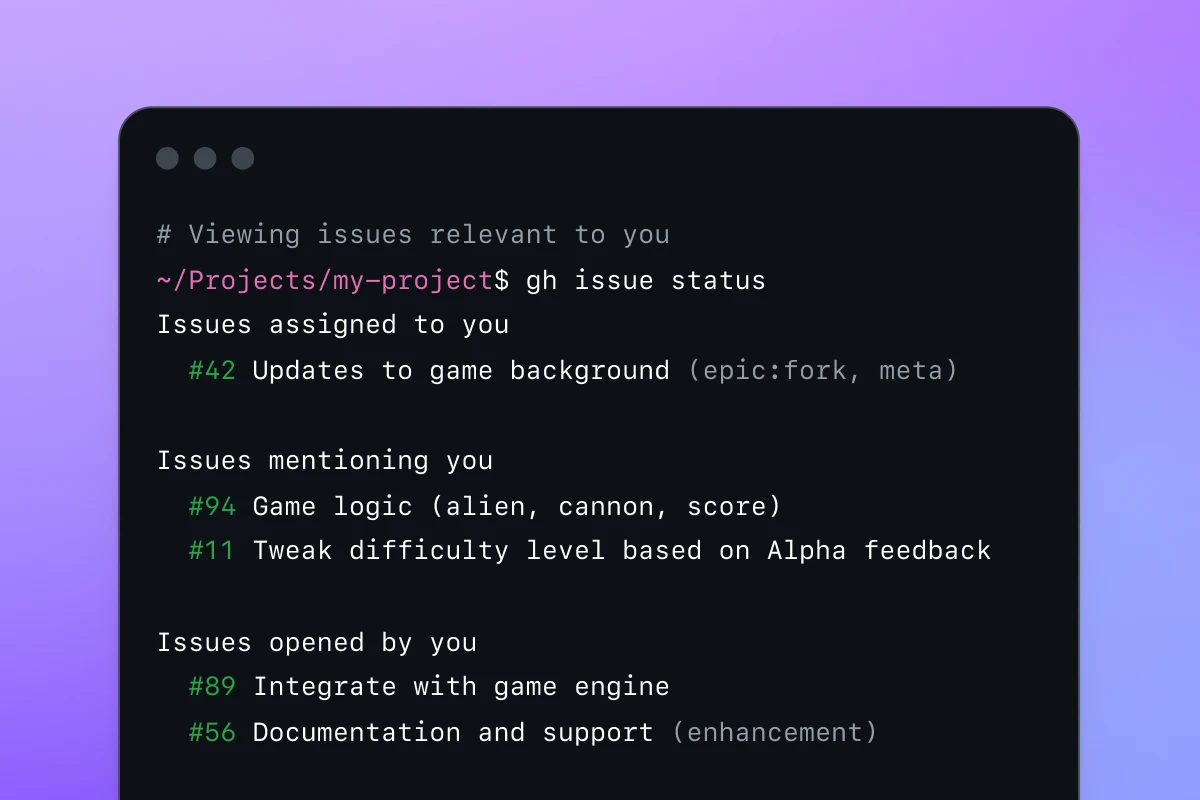Click 'Game logic (alien, cannon, score)' title
This screenshot has height=800, width=1200.
coord(517,507)
